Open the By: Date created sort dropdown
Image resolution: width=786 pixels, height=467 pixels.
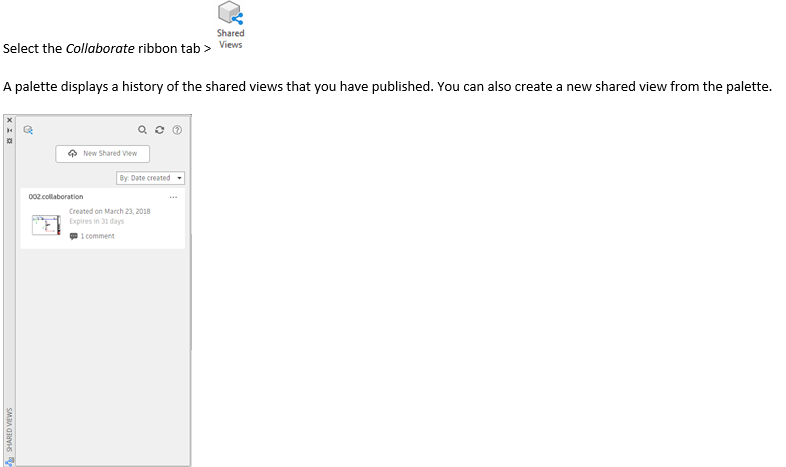coord(150,178)
